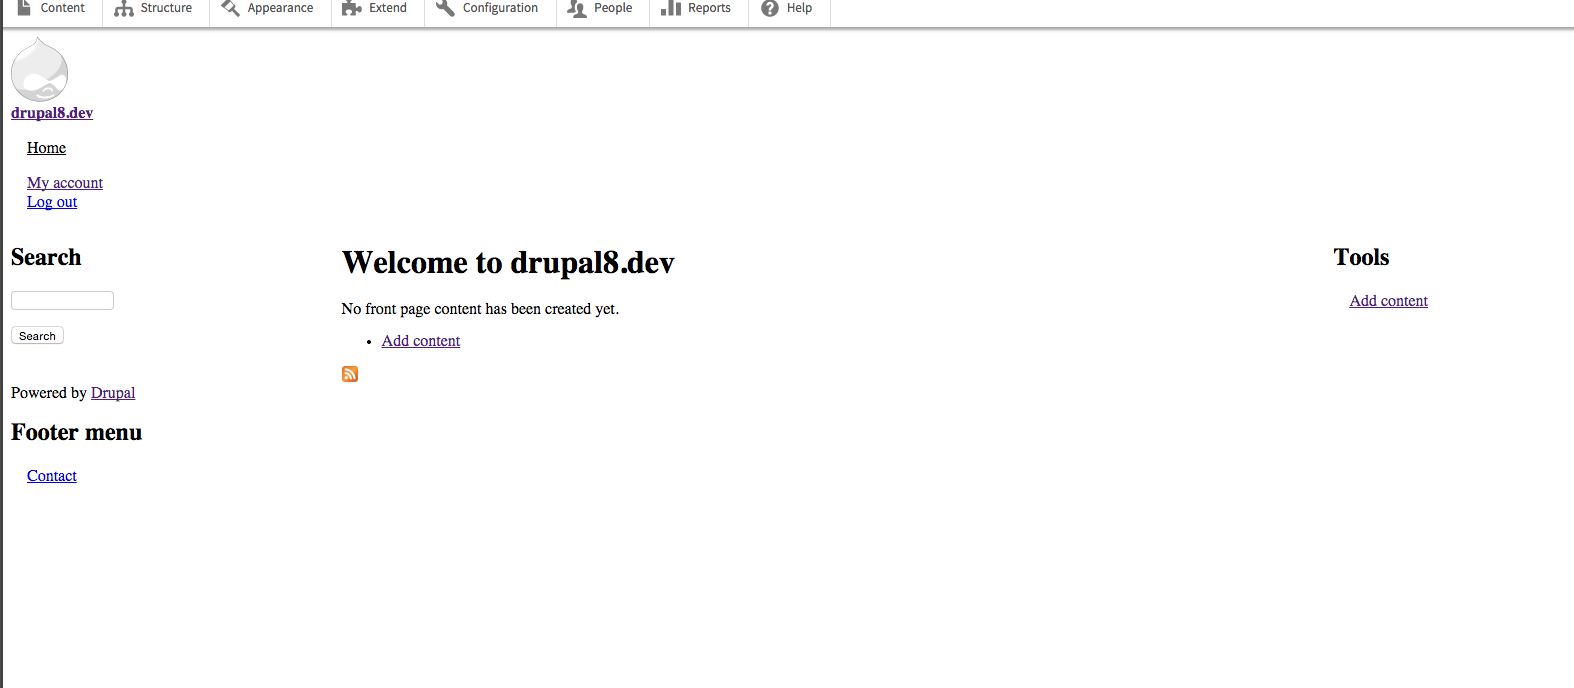Click the People users icon
The image size is (1574, 688).
pyautogui.click(x=577, y=8)
